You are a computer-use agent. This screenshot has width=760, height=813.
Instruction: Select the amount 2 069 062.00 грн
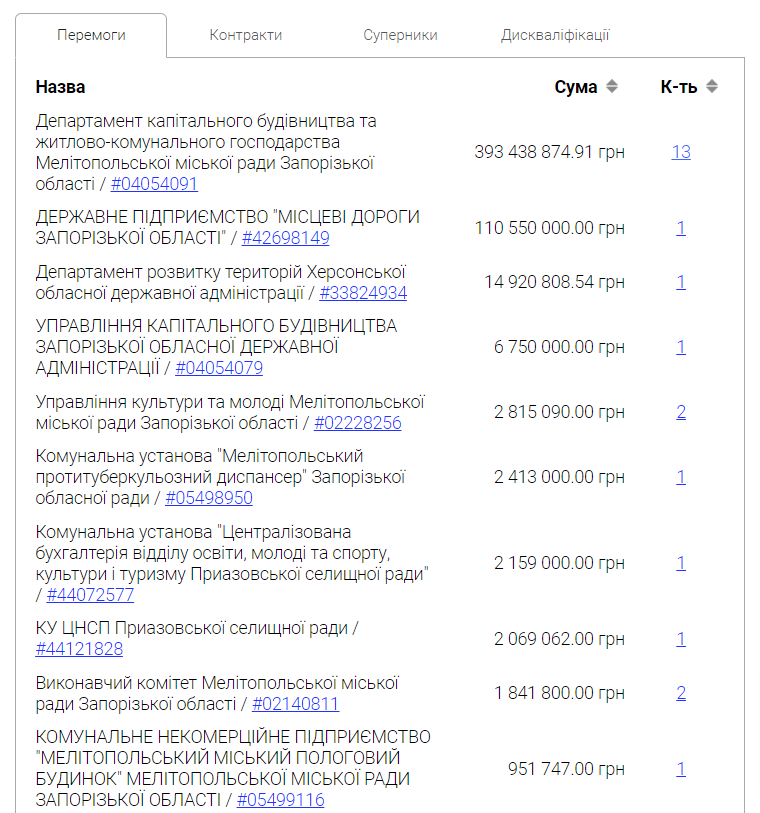click(559, 639)
